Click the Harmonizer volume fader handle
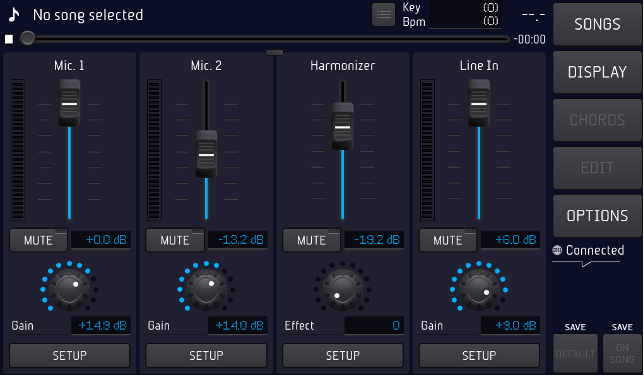644x376 pixels. 343,127
